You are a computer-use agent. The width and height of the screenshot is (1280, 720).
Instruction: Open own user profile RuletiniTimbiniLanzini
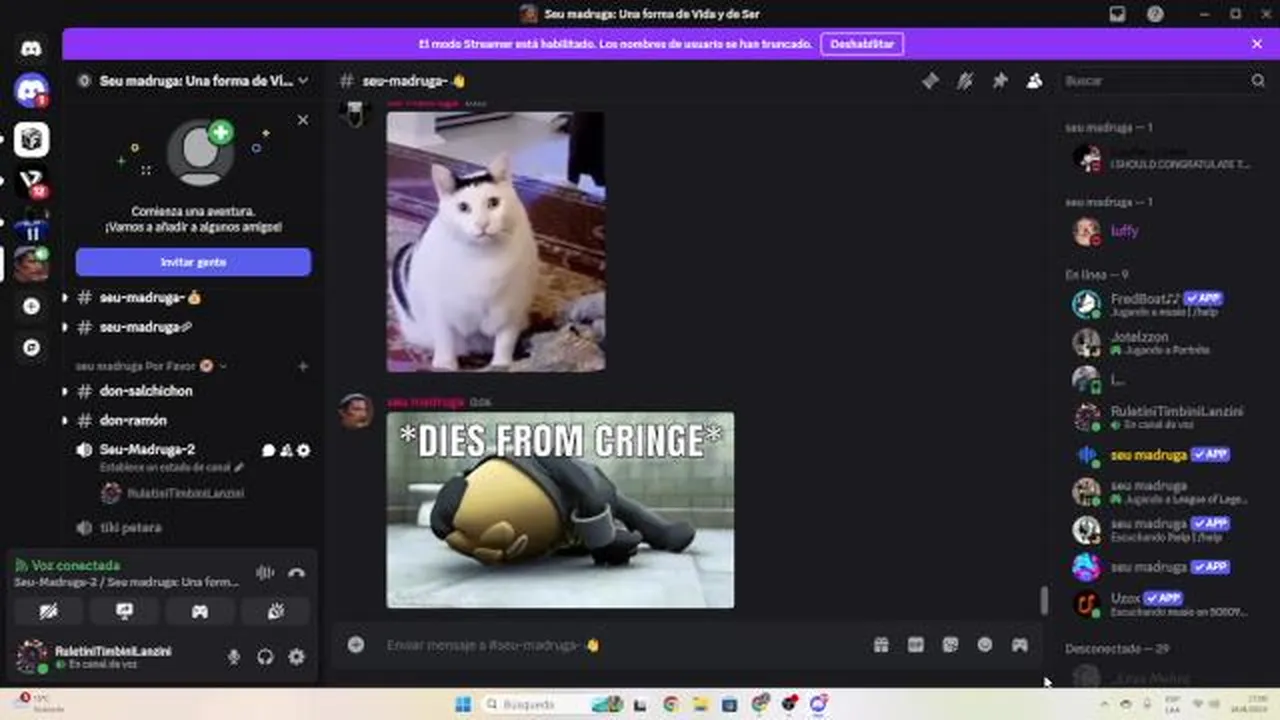tap(95, 657)
